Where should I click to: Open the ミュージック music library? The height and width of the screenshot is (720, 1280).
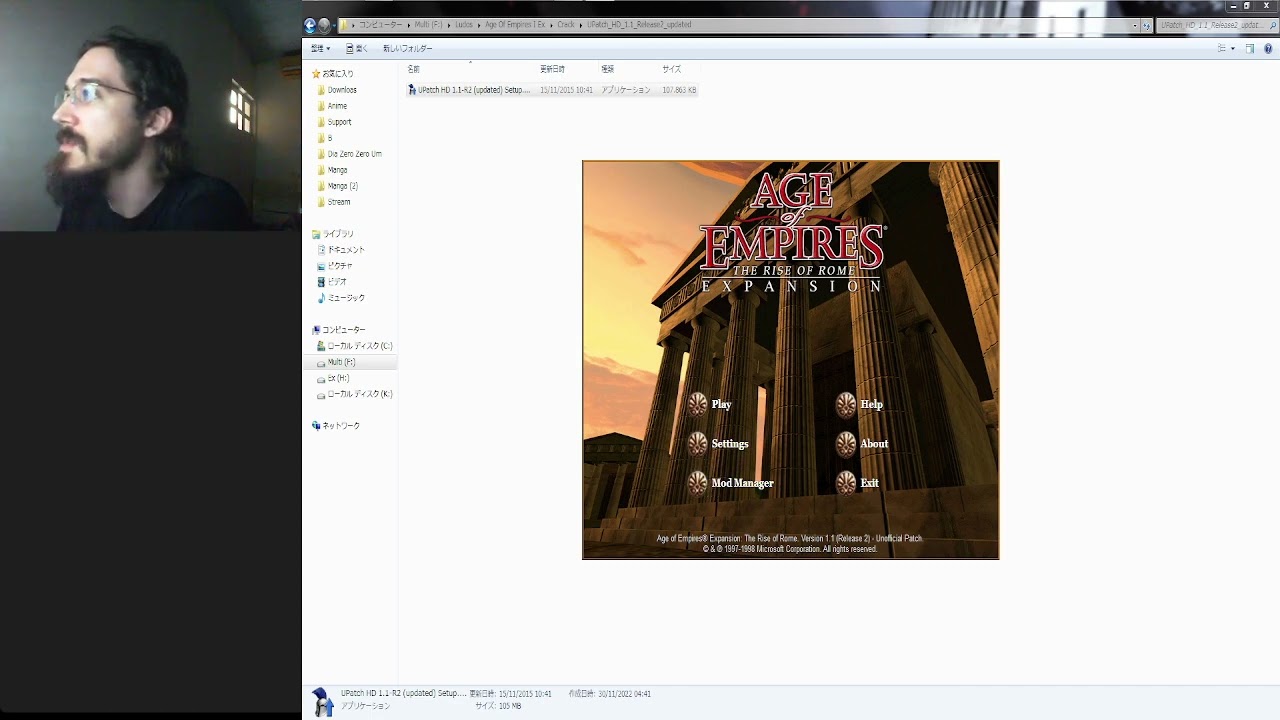point(346,298)
